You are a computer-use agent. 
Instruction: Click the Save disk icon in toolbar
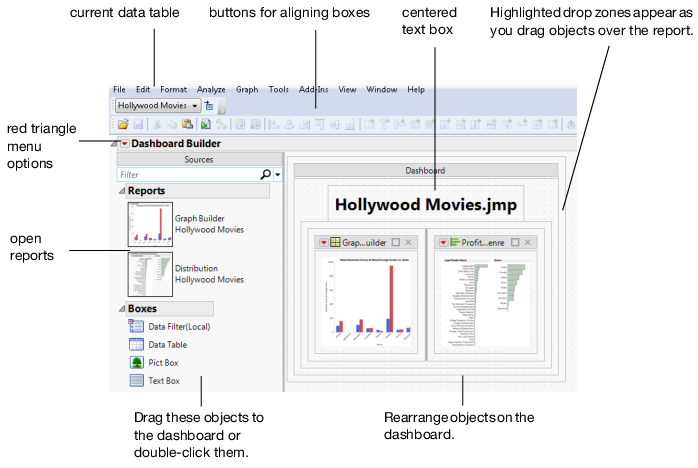(138, 124)
